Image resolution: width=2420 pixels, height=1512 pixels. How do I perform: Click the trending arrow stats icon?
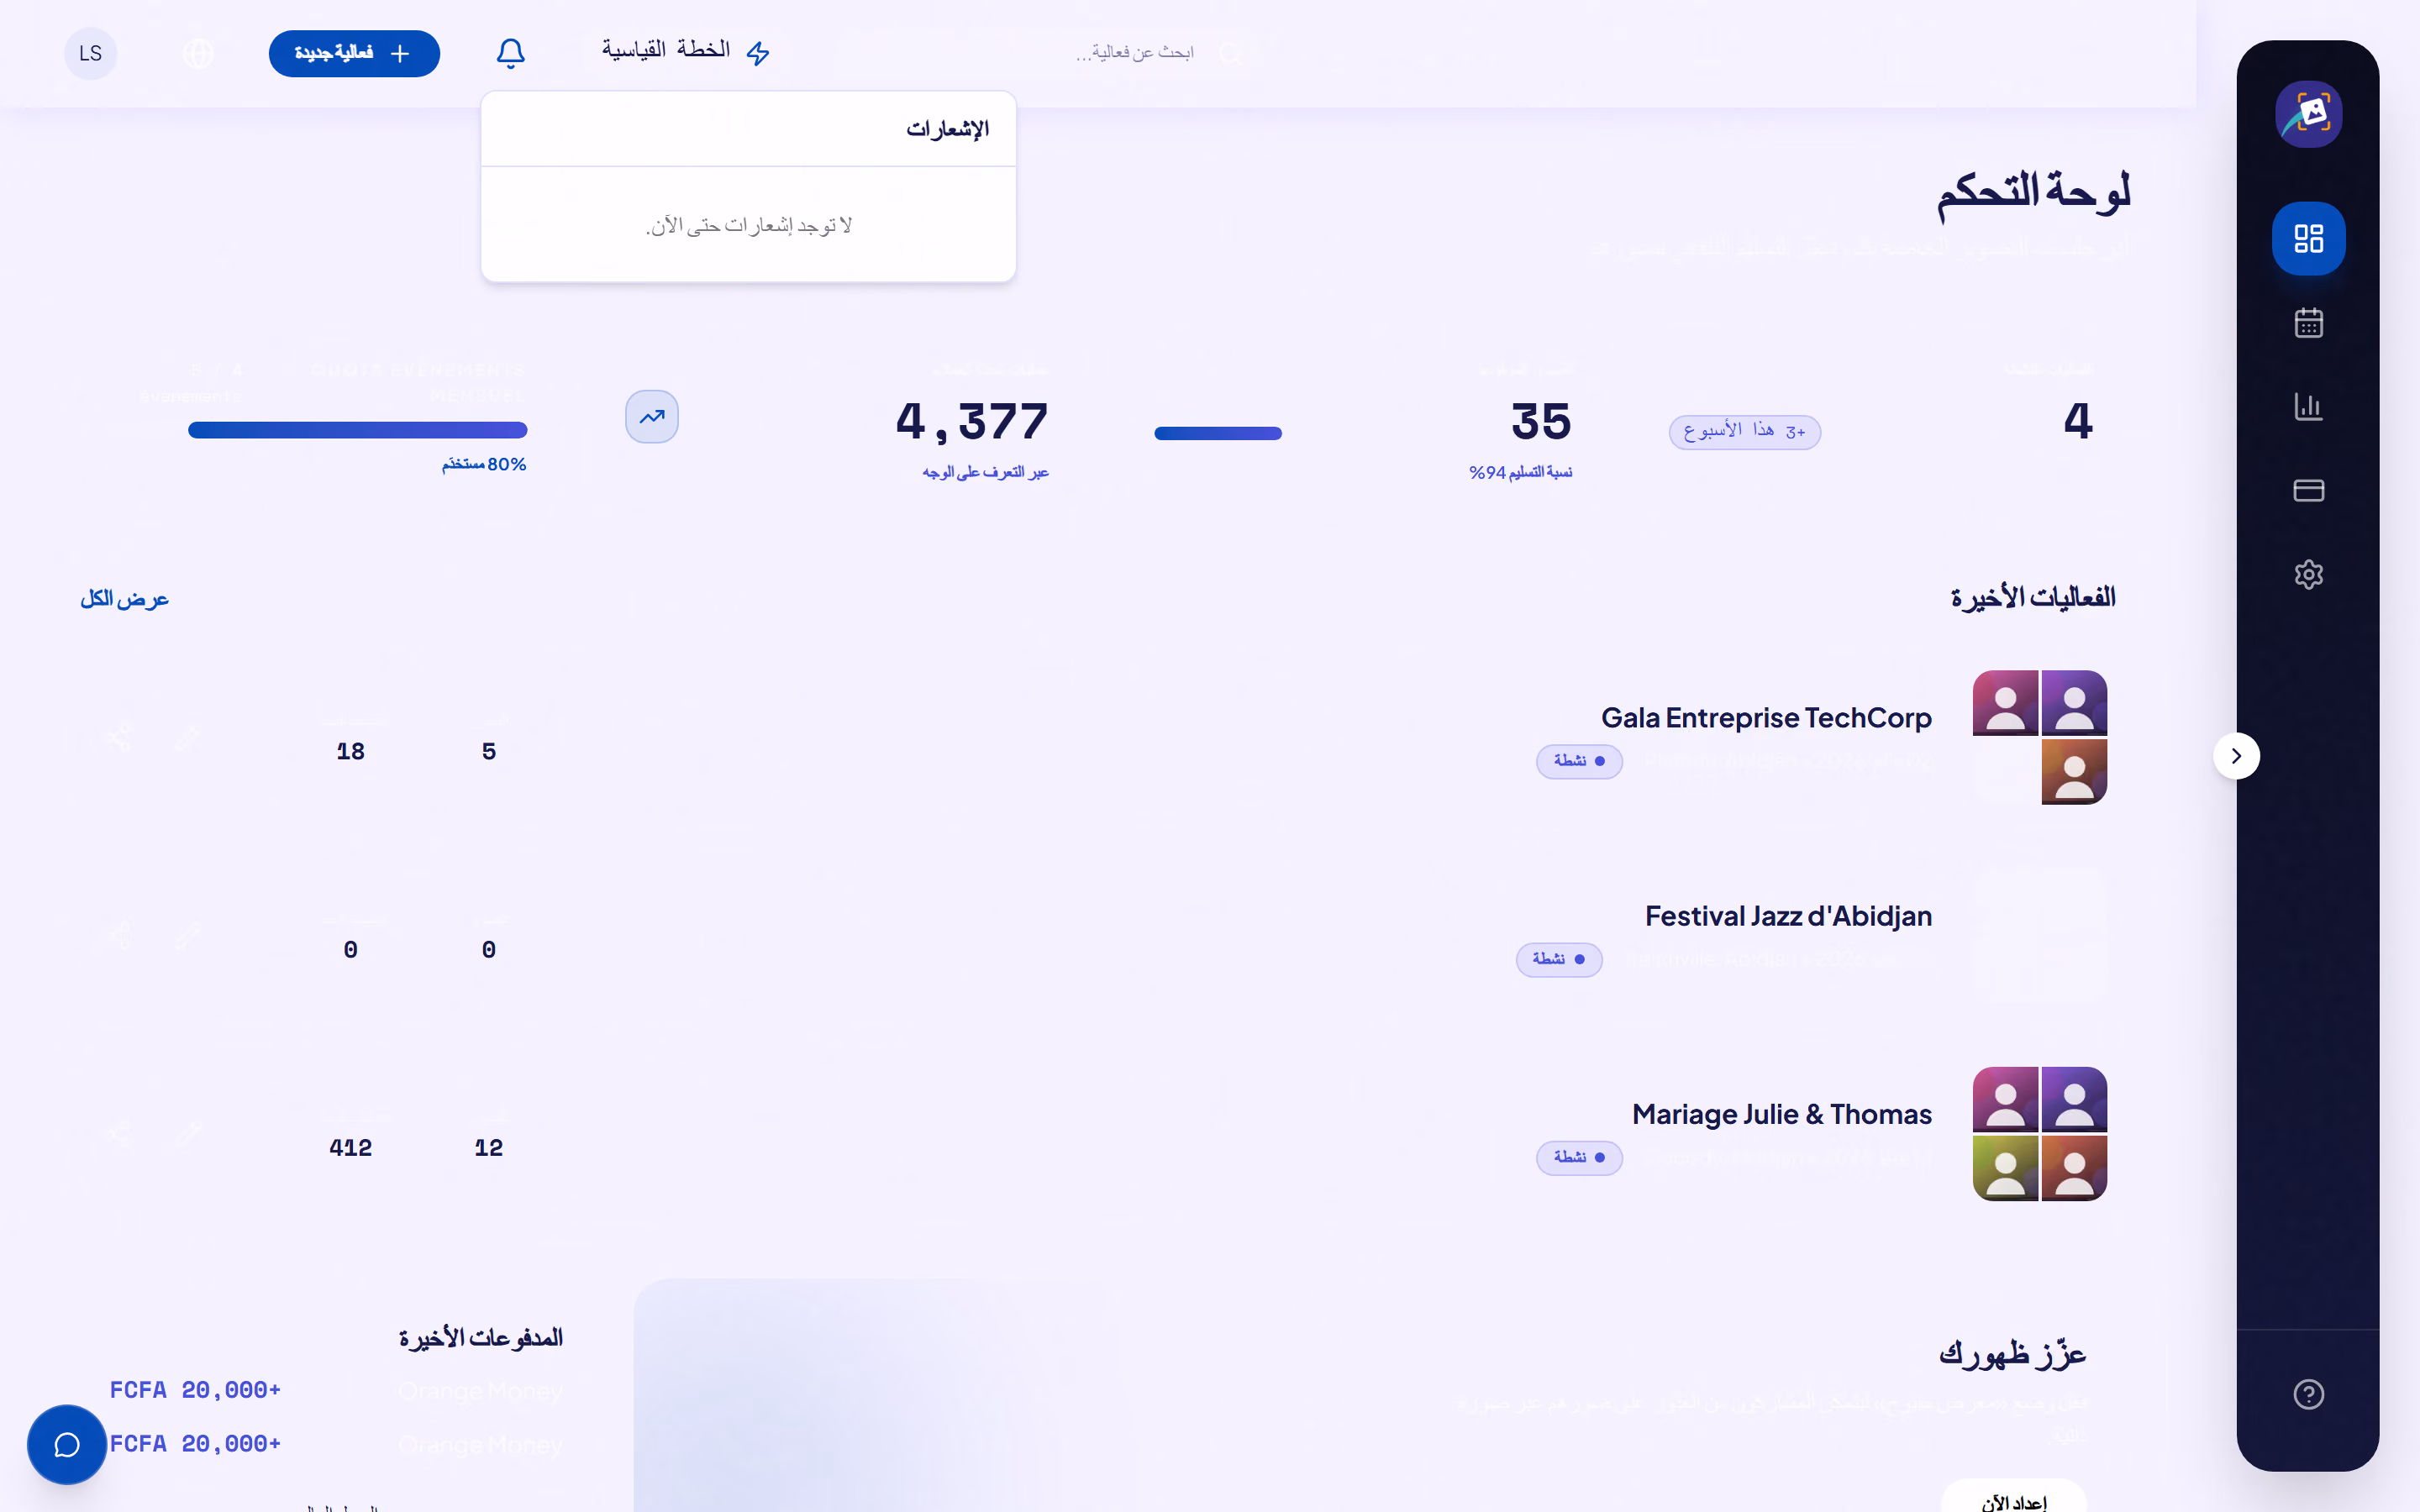coord(652,416)
